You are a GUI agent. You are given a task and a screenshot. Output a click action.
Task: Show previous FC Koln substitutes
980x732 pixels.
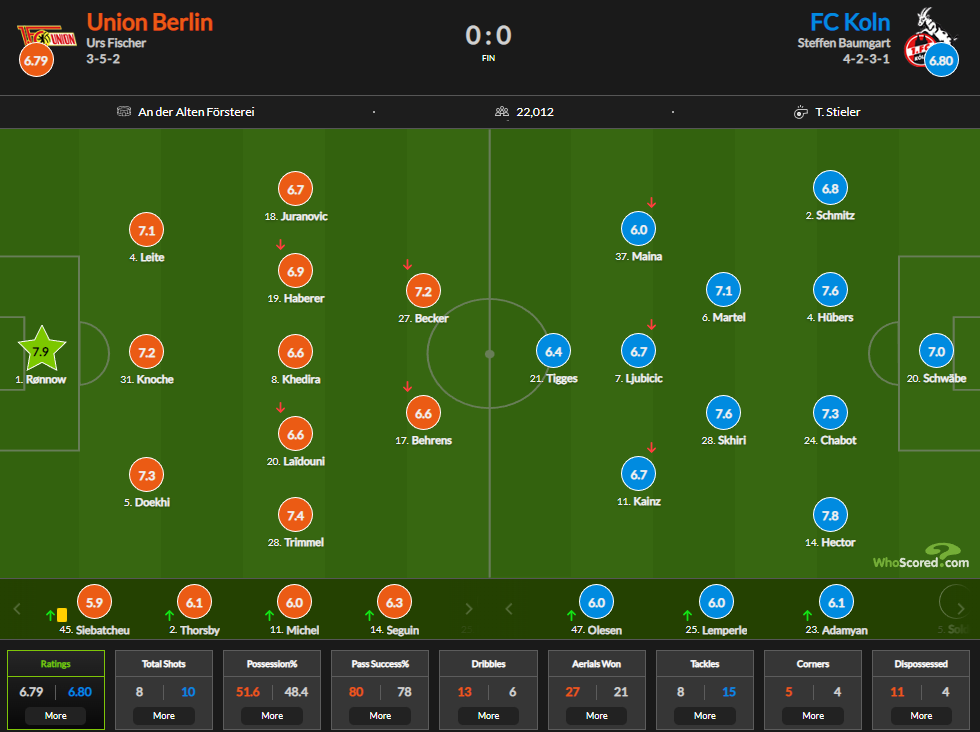click(x=509, y=609)
